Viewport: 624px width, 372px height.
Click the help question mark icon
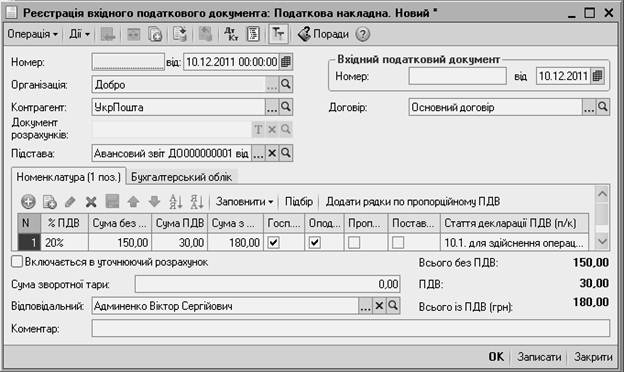coord(363,34)
